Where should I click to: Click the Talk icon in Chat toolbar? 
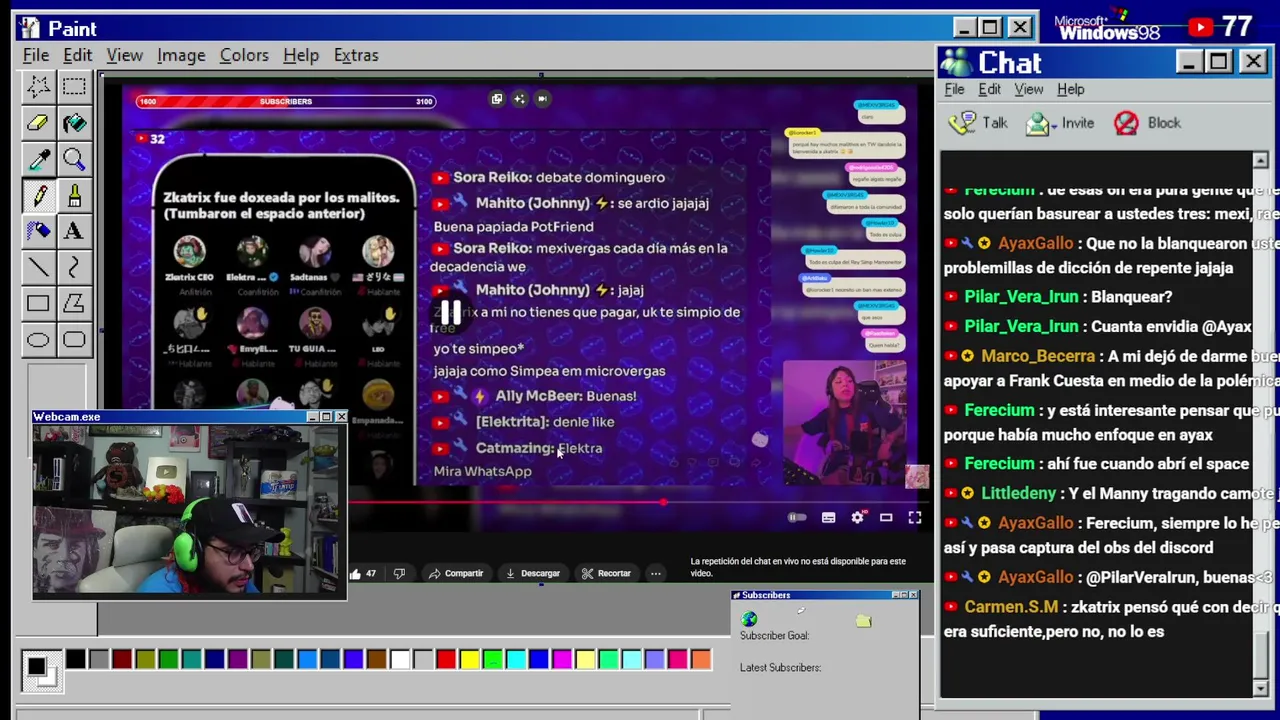(x=962, y=123)
